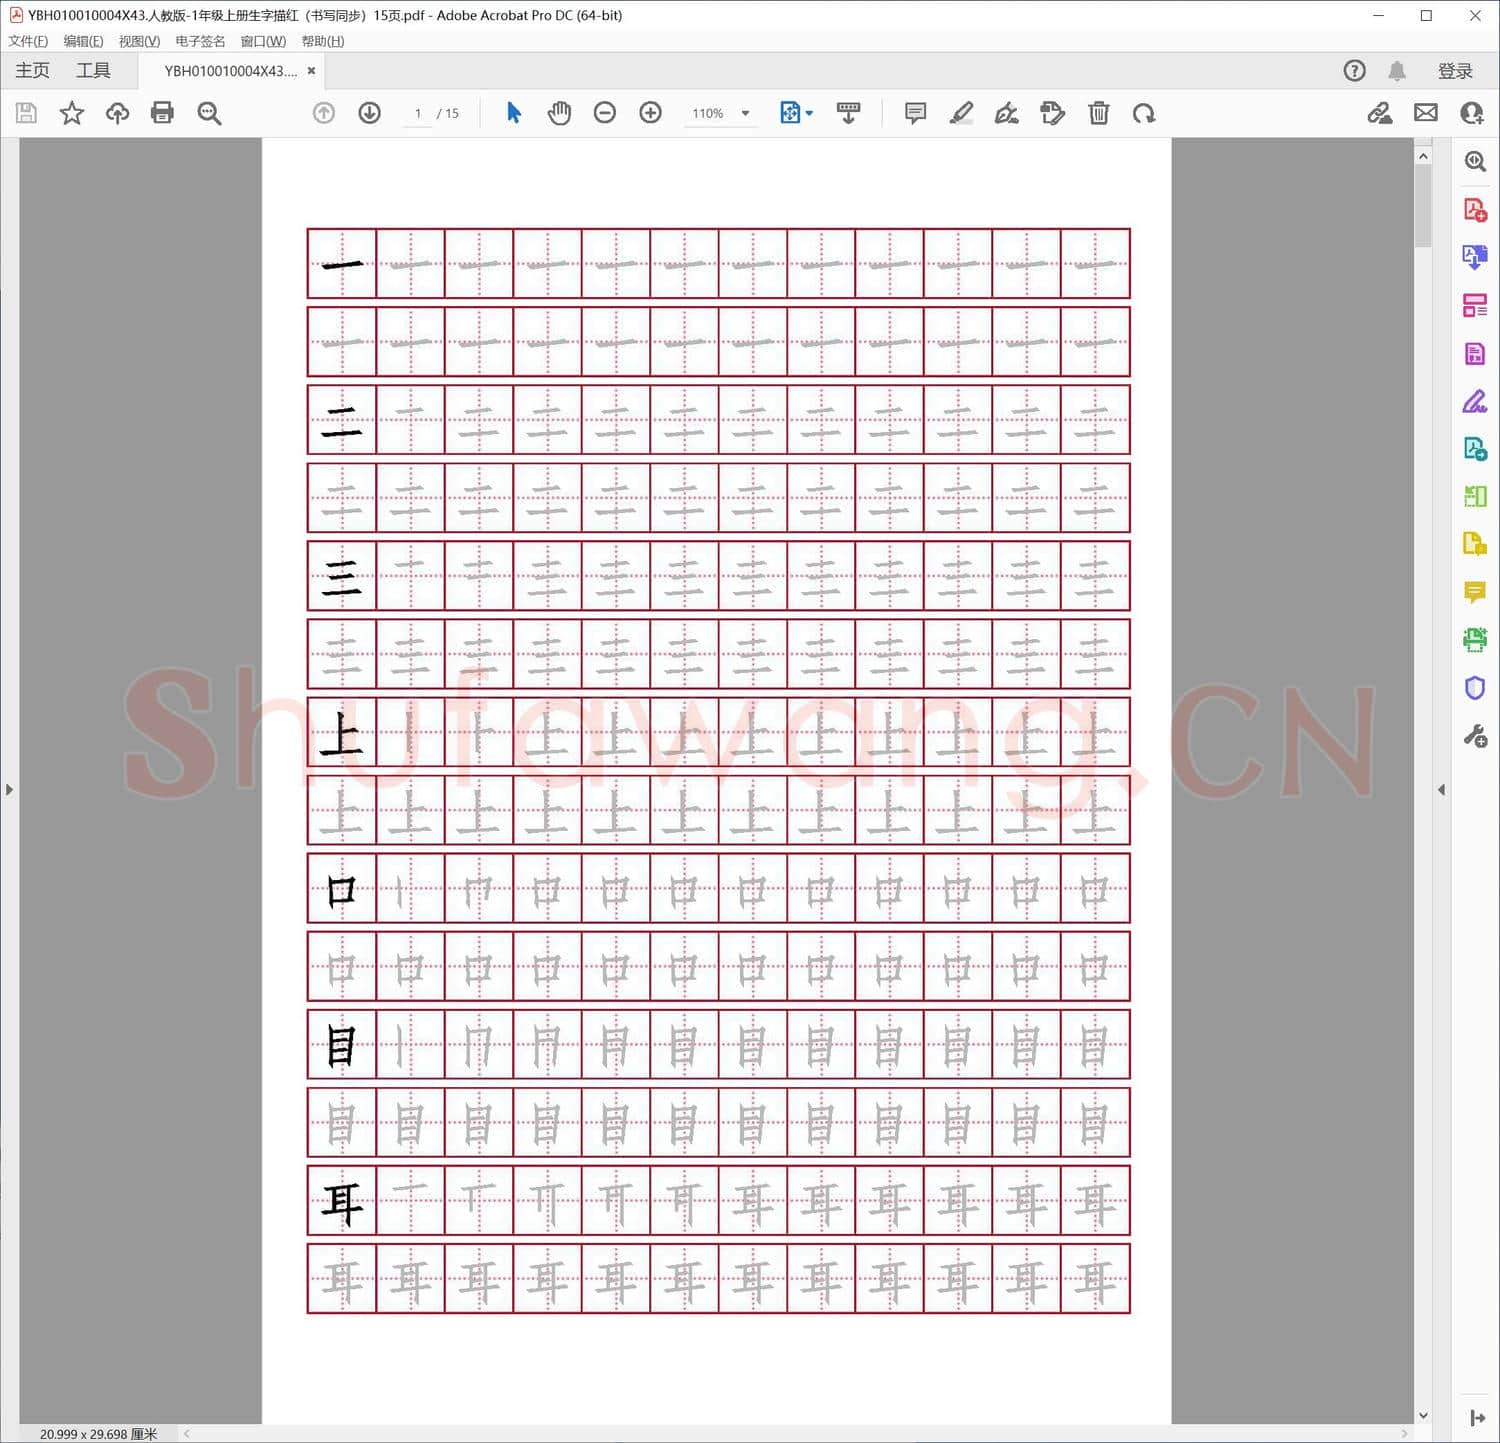Click the share with others icon
This screenshot has width=1500, height=1443.
(x=1471, y=113)
